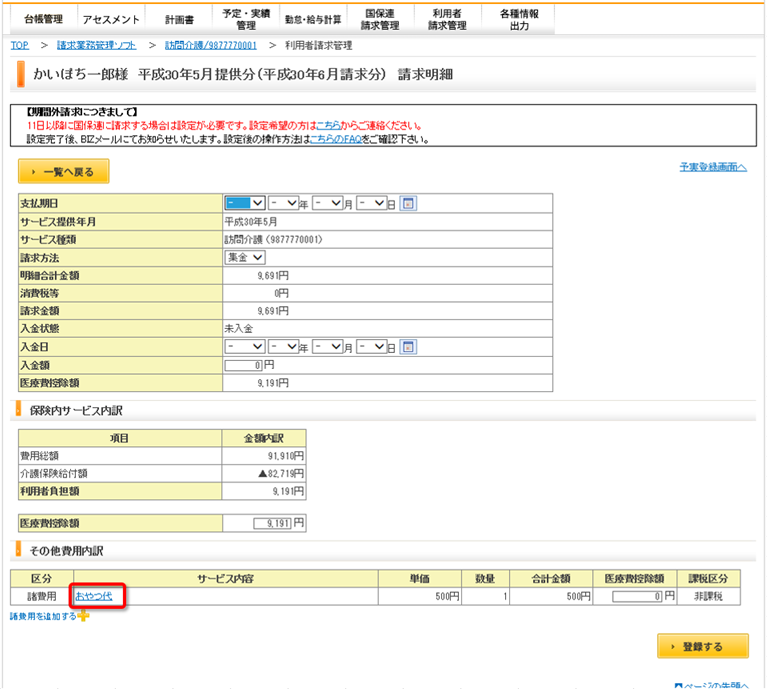Go to TOP breadcrumb link
The height and width of the screenshot is (690, 768).
[x=20, y=46]
